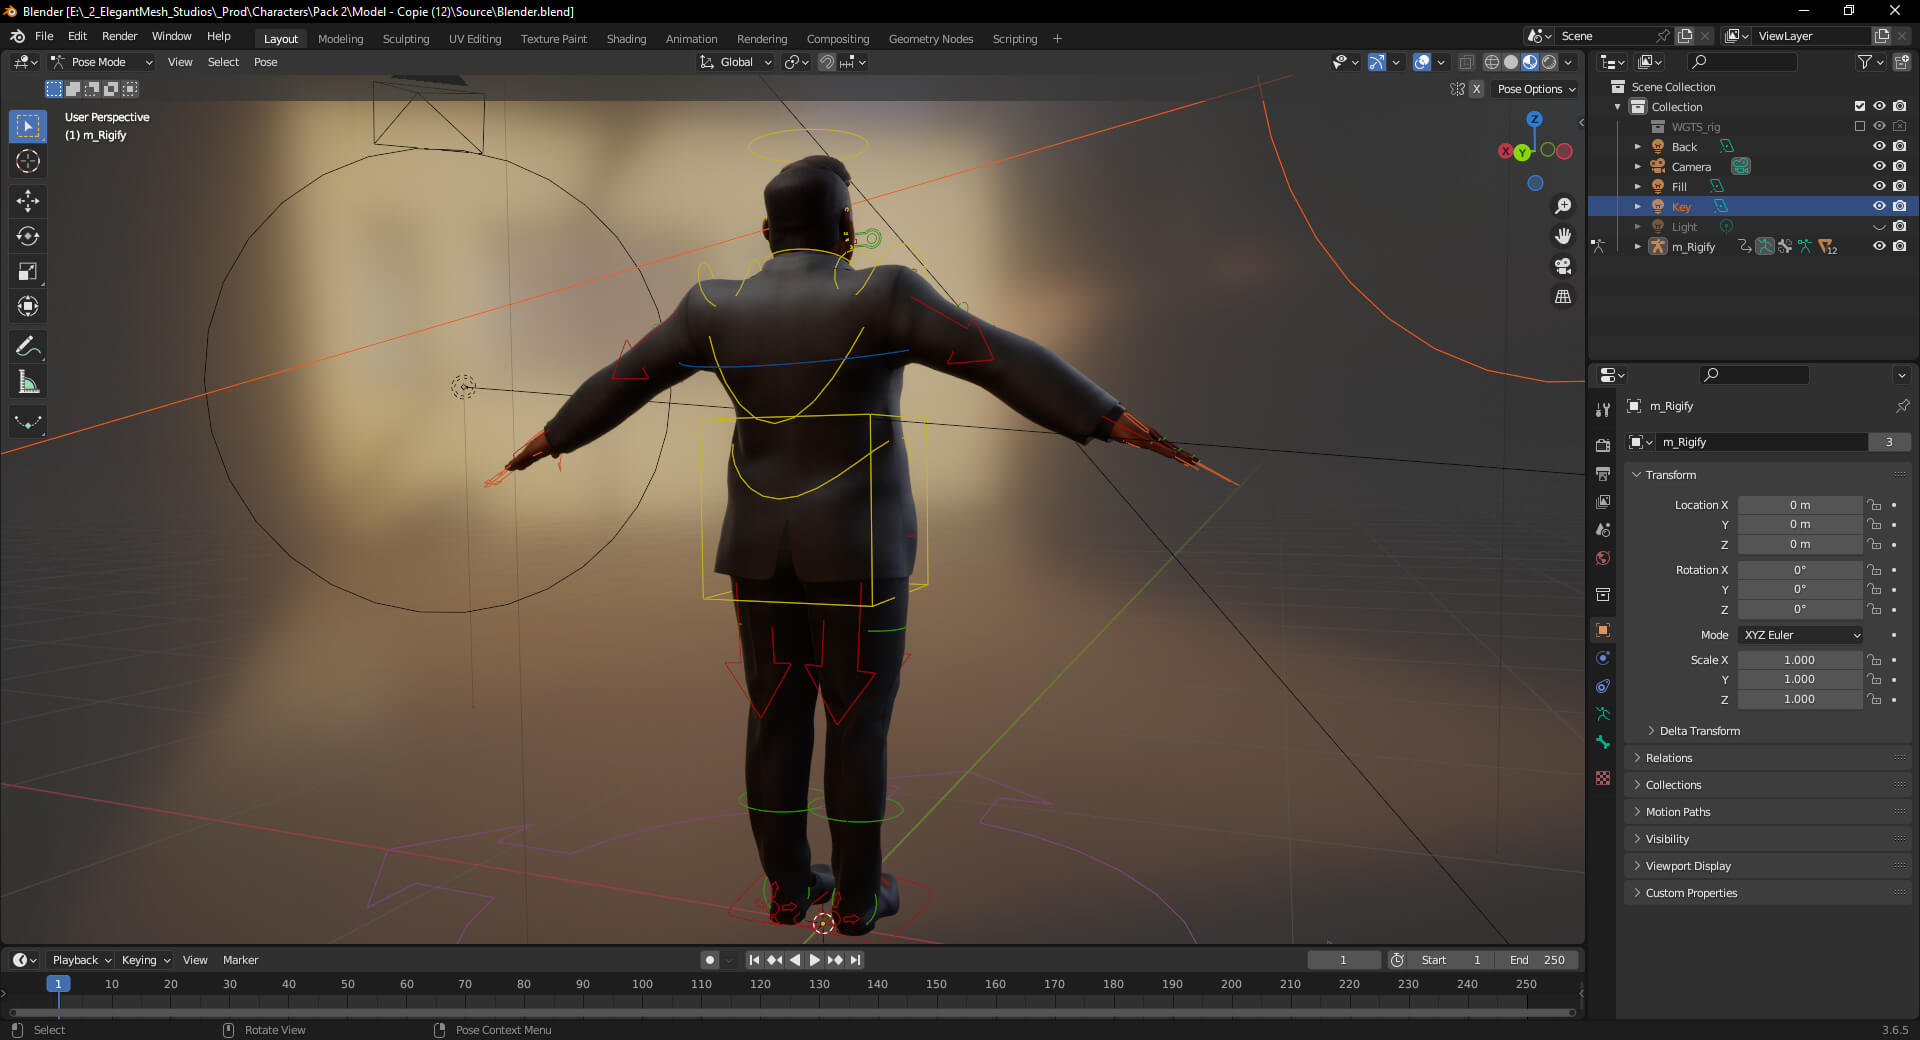This screenshot has width=1920, height=1040.
Task: Toggle camera view in viewport
Action: point(1563,266)
